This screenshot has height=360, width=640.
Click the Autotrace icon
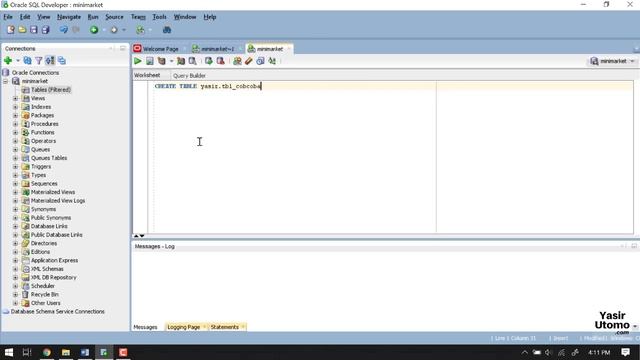[x=181, y=61]
